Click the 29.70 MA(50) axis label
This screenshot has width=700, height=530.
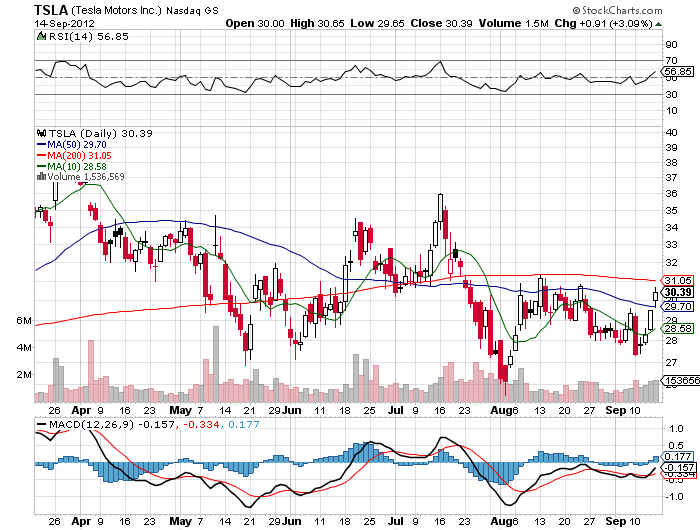pyautogui.click(x=678, y=306)
